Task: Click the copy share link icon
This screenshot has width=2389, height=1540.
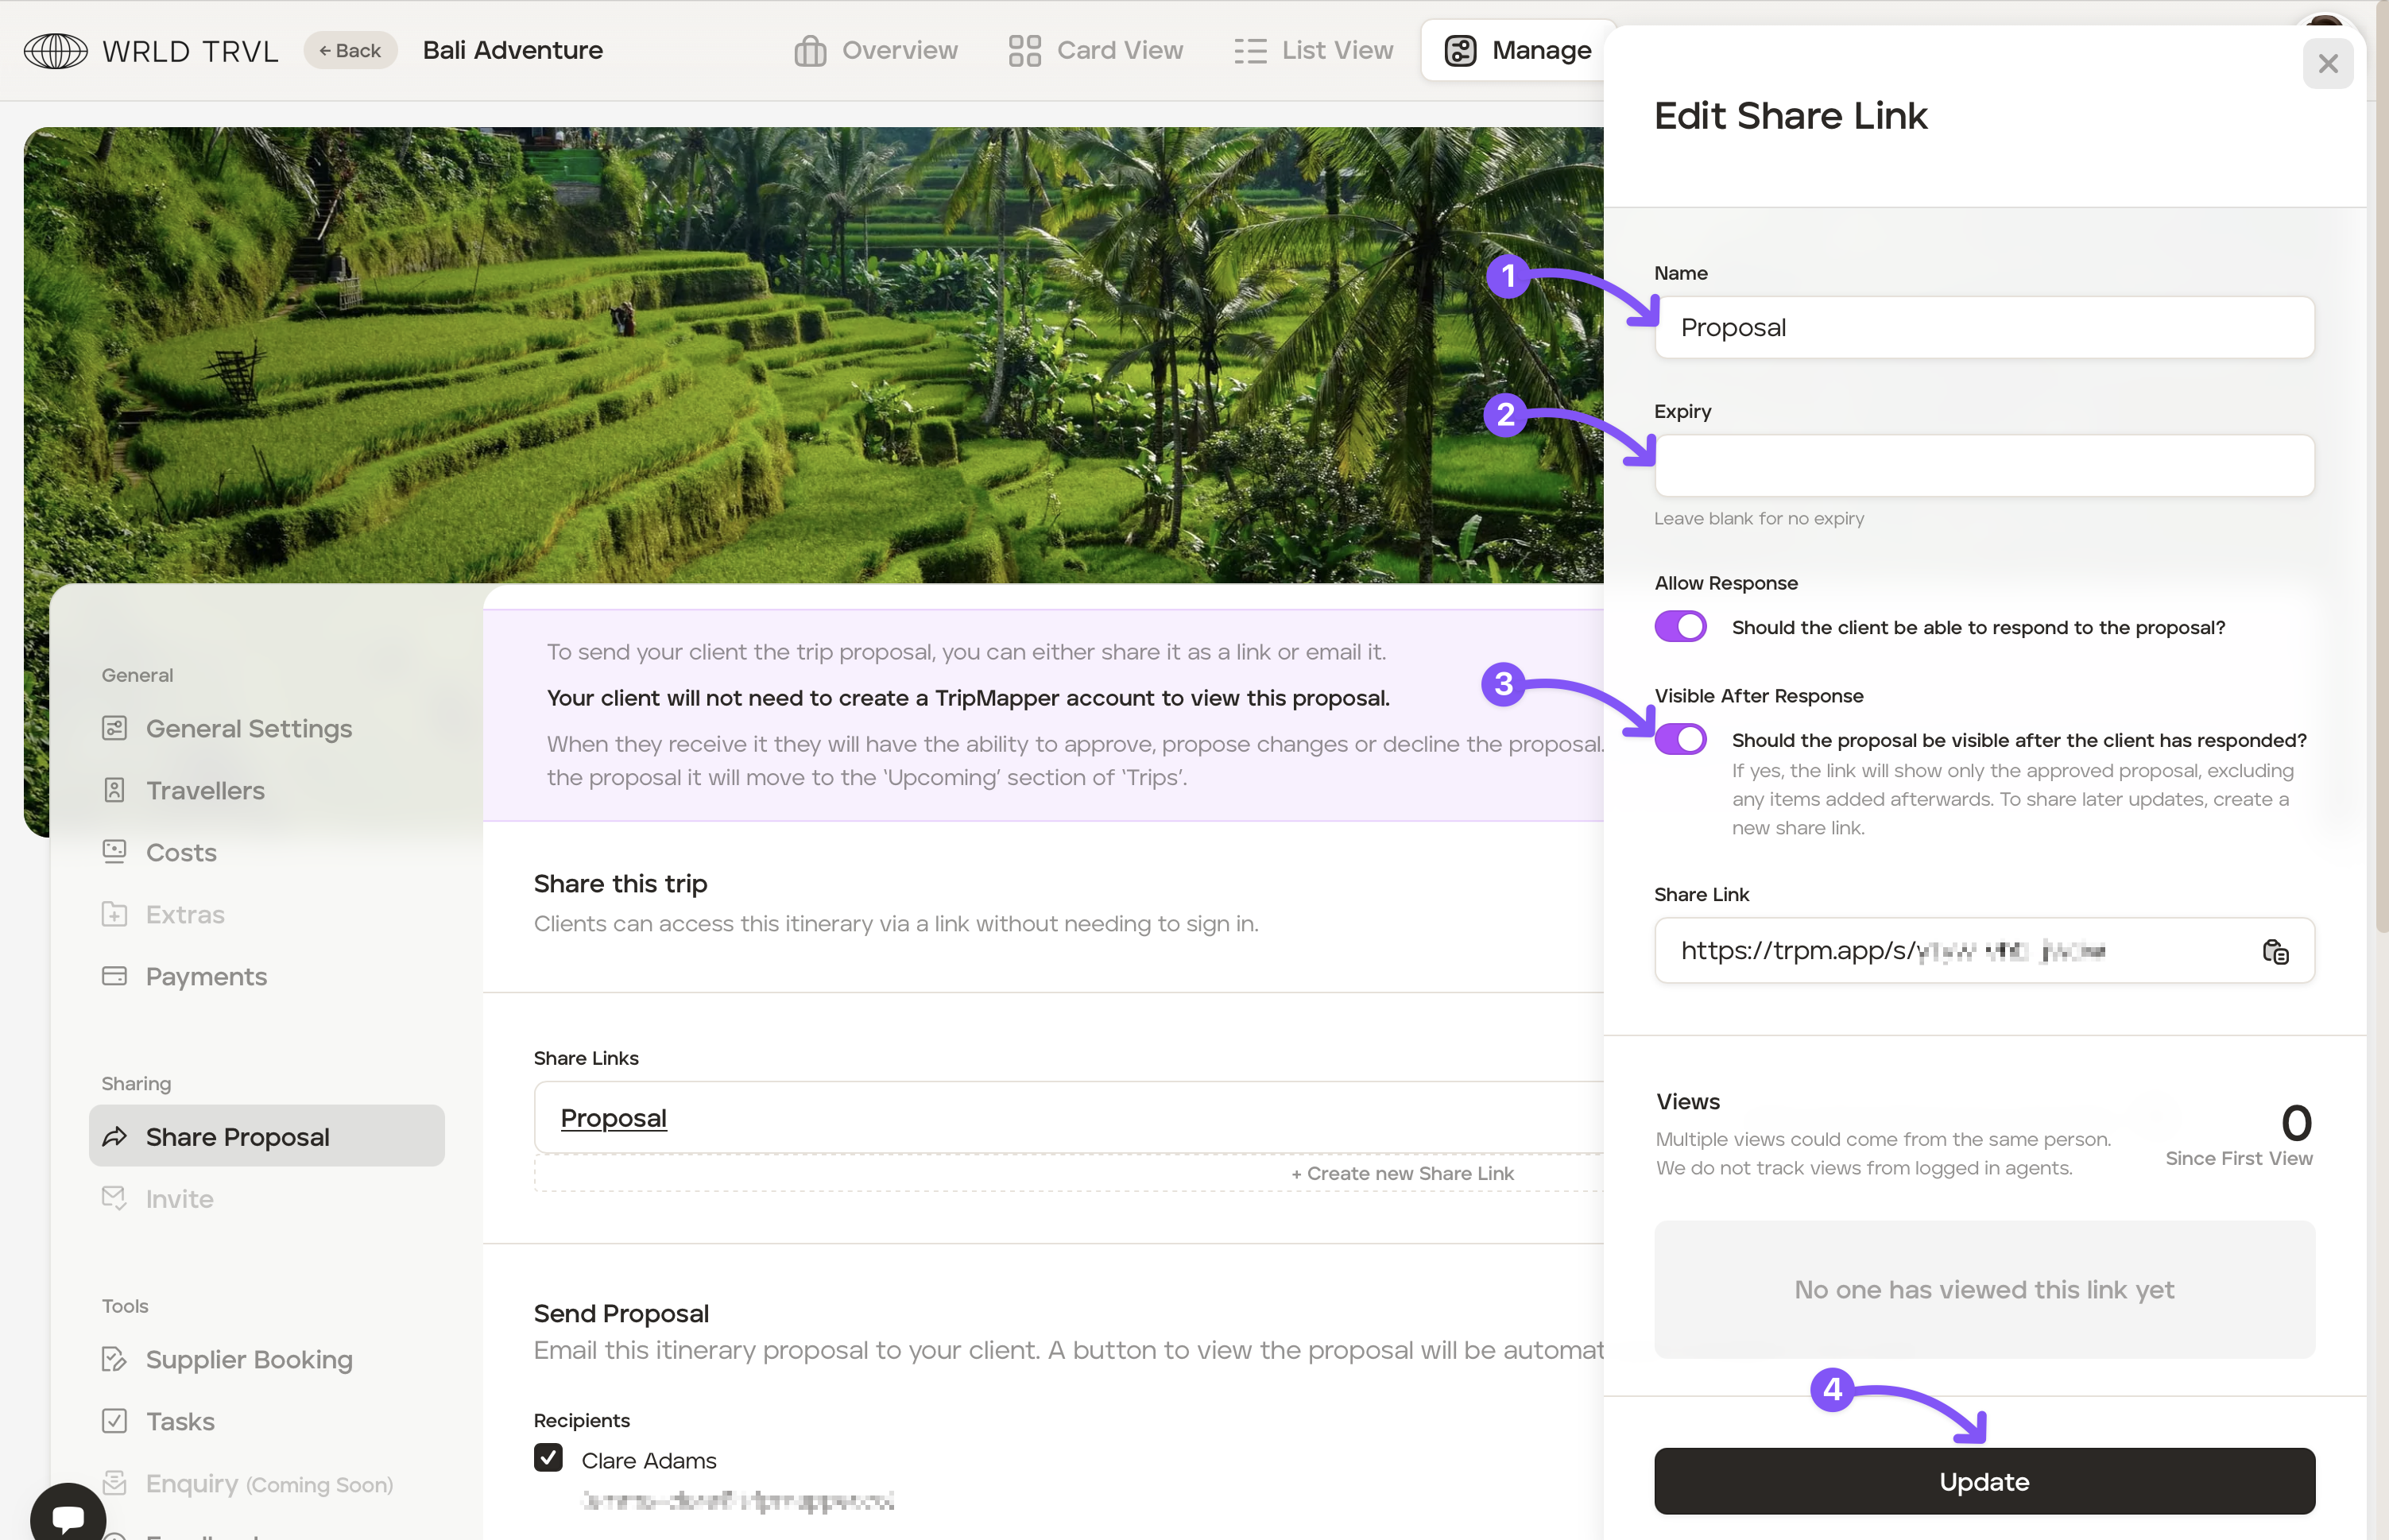Action: [2275, 952]
